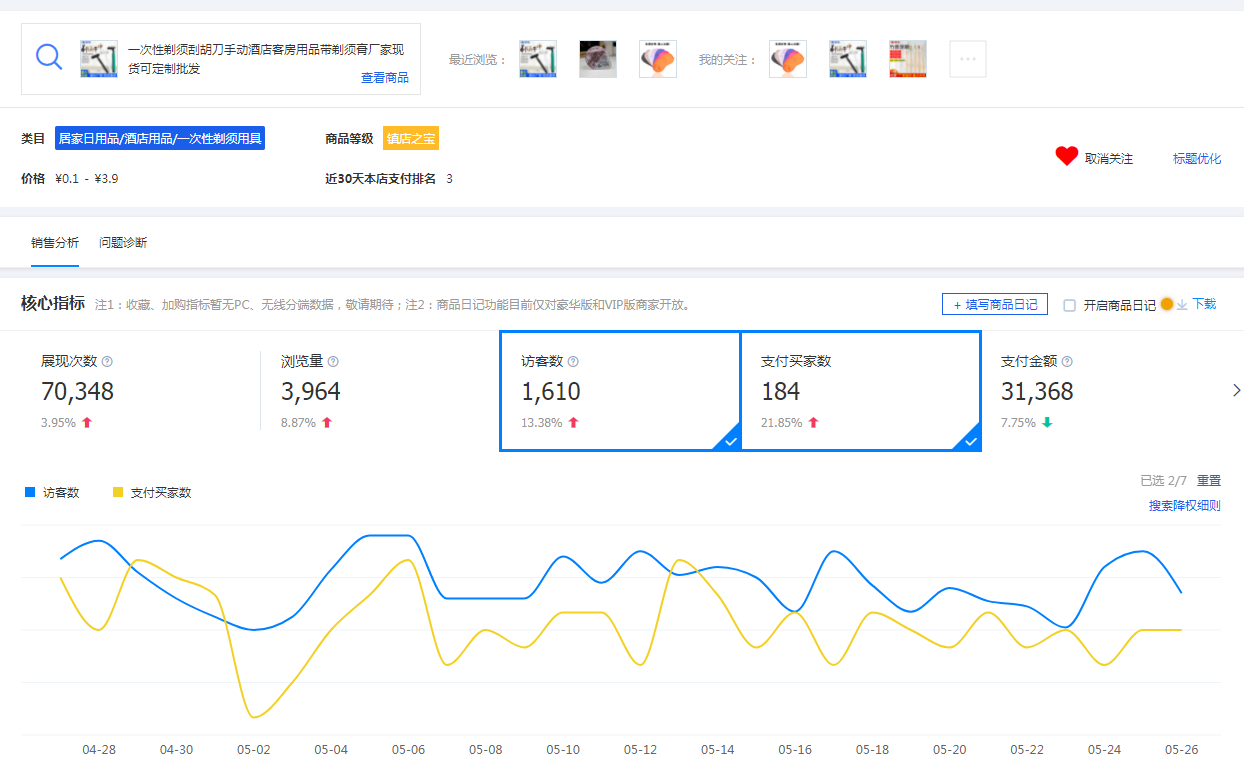
Task: Open the three-dots more followed items box
Action: (967, 59)
